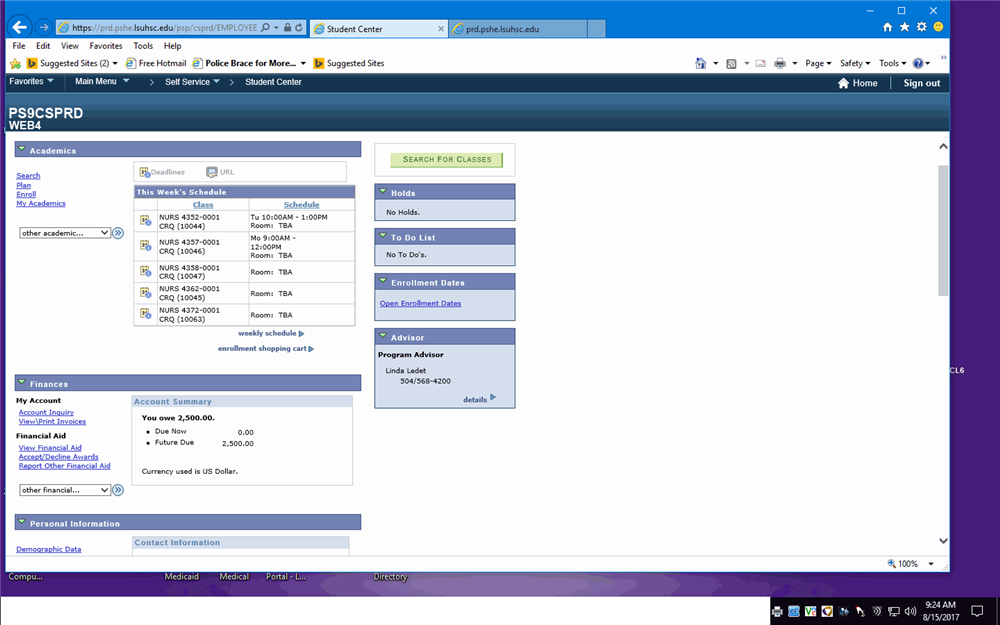Click the browser back arrow button
This screenshot has width=1000, height=625.
click(19, 27)
